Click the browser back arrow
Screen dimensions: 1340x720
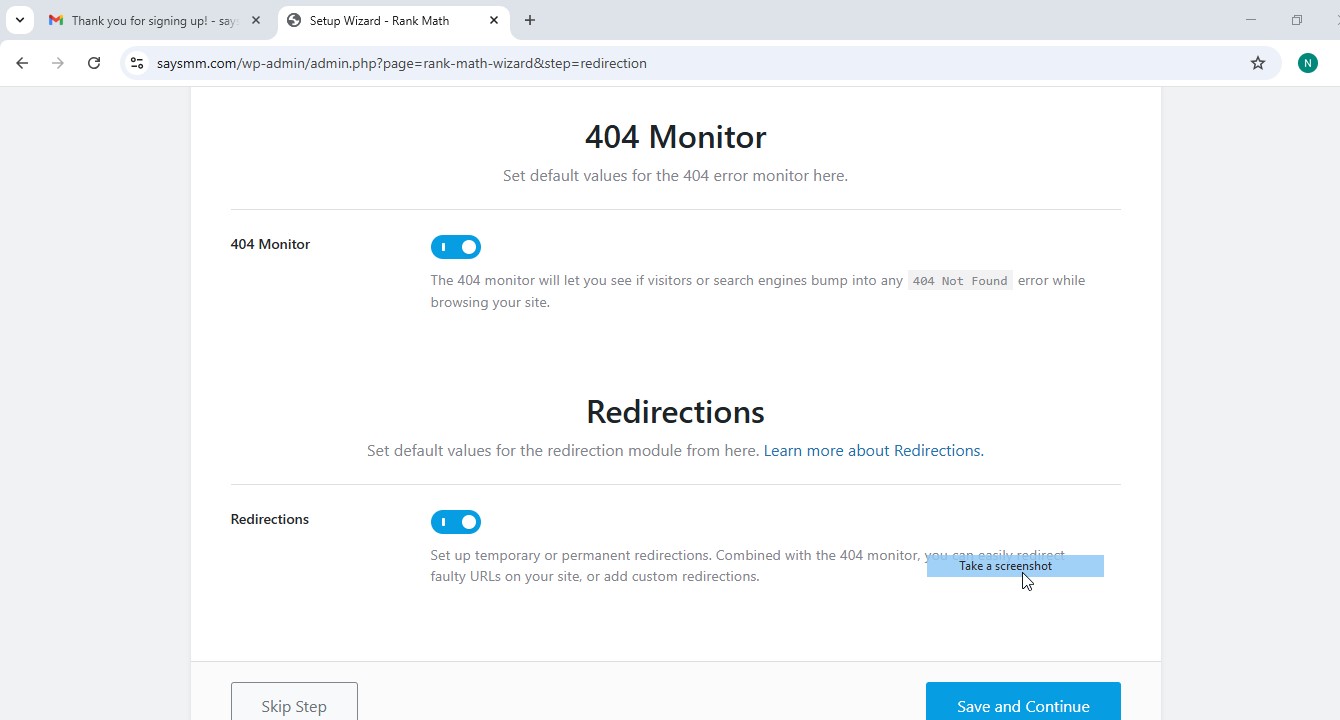[x=22, y=63]
